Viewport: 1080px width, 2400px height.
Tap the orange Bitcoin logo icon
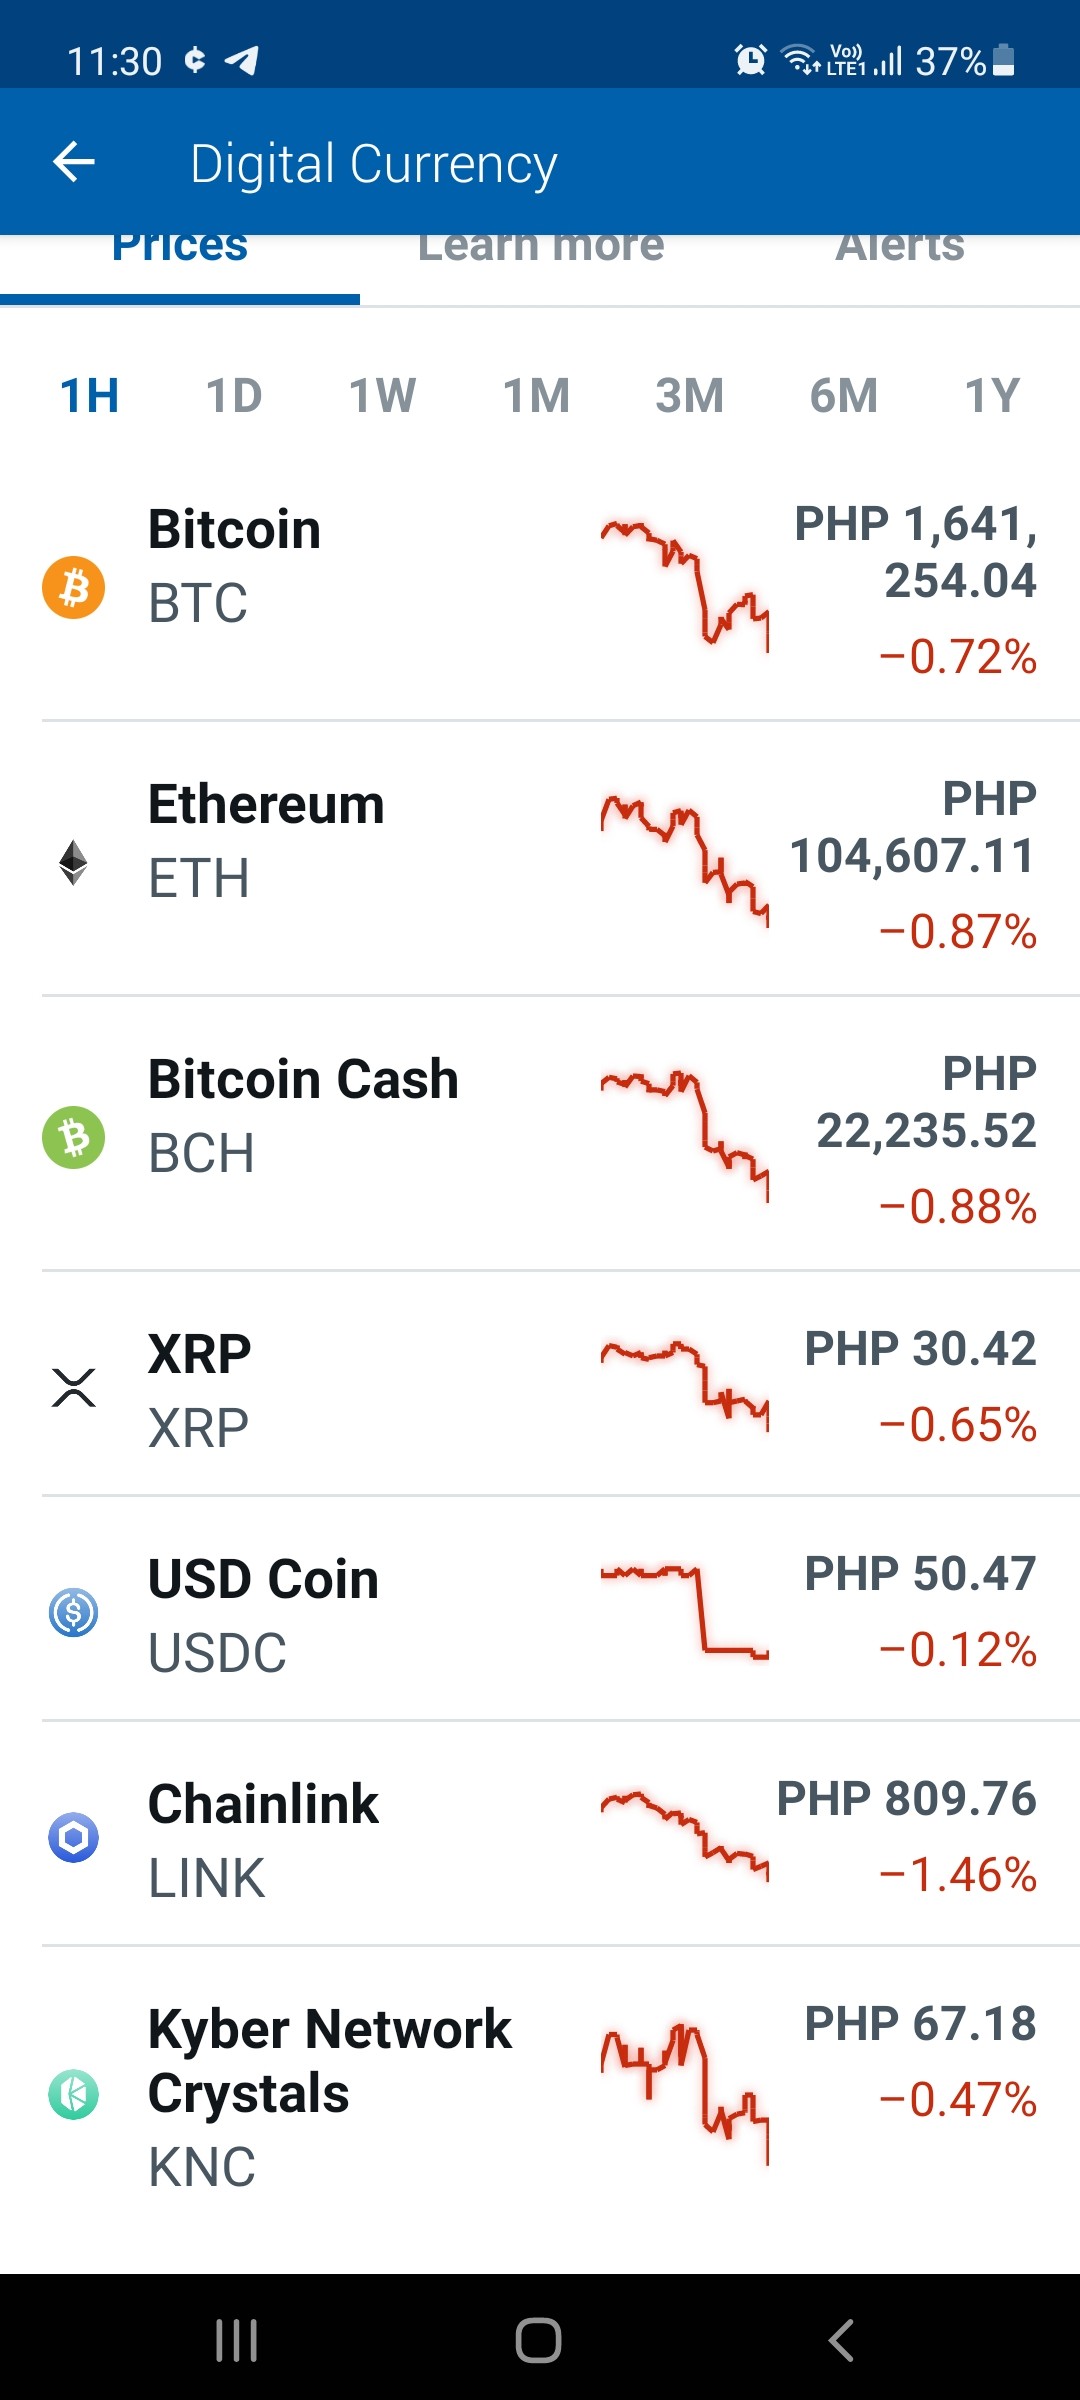73,587
